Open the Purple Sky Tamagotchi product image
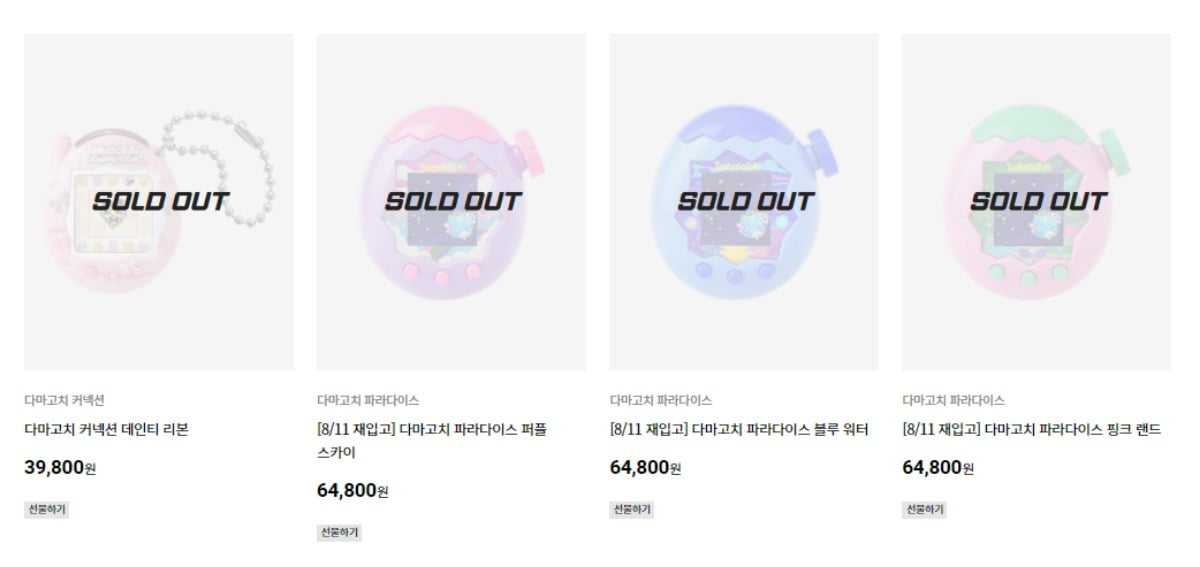 (451, 201)
